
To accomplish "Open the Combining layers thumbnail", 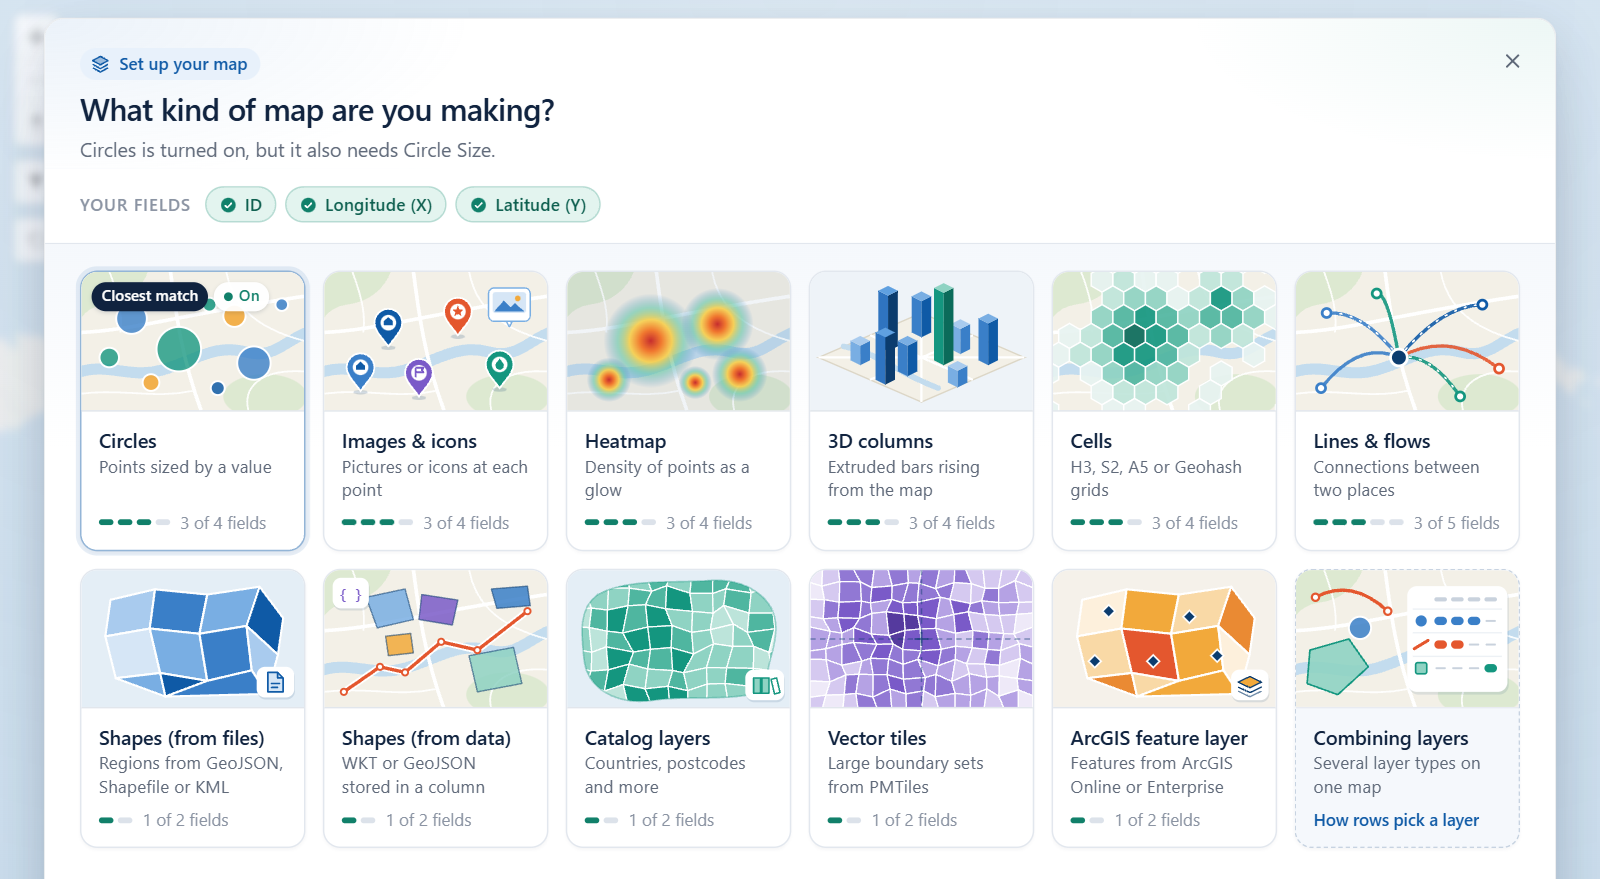I will pos(1408,639).
